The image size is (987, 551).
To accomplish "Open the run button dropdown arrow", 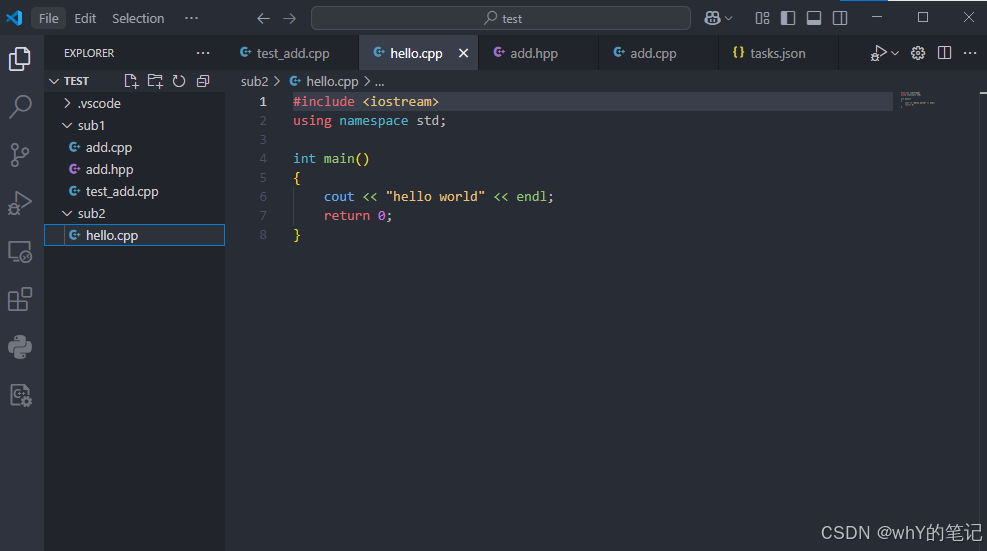I will [x=895, y=54].
